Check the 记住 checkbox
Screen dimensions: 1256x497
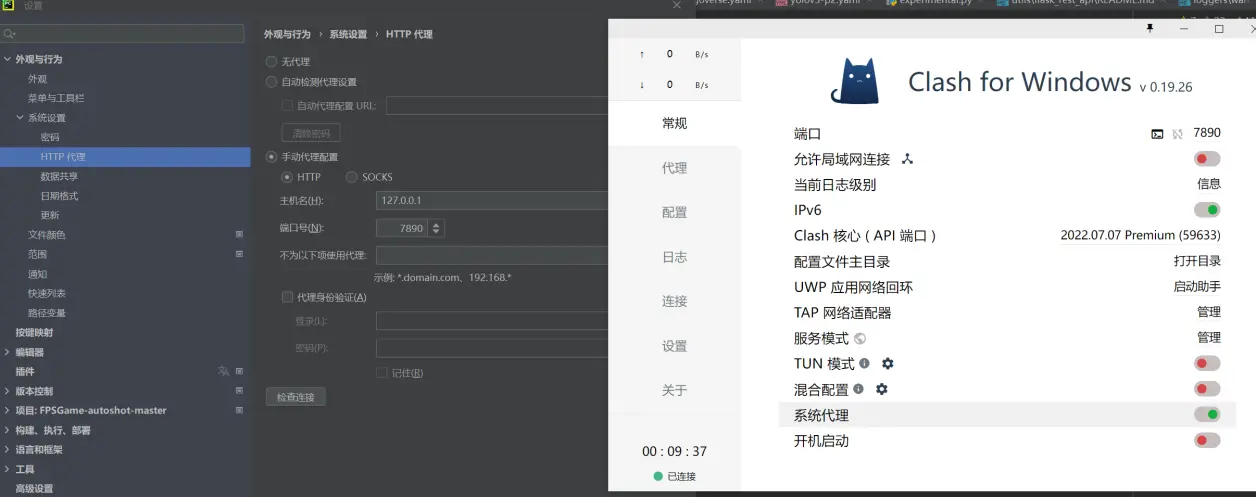[x=381, y=373]
